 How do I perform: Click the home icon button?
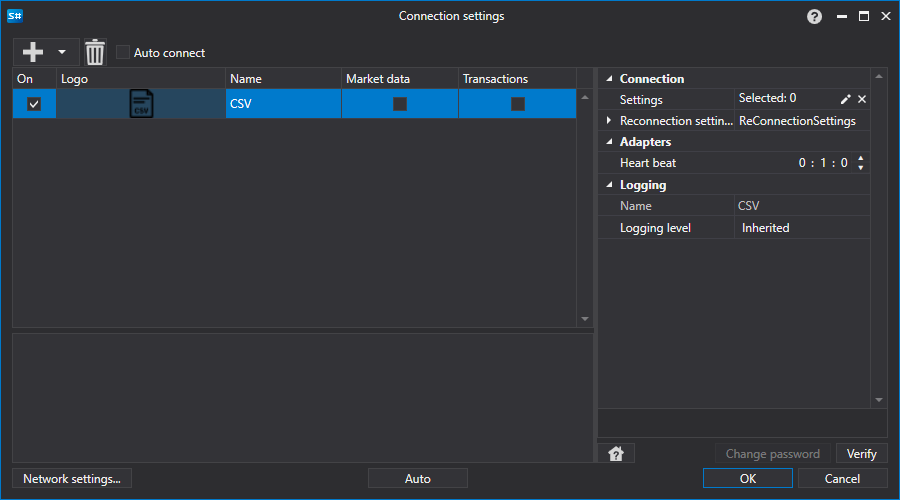coord(616,454)
